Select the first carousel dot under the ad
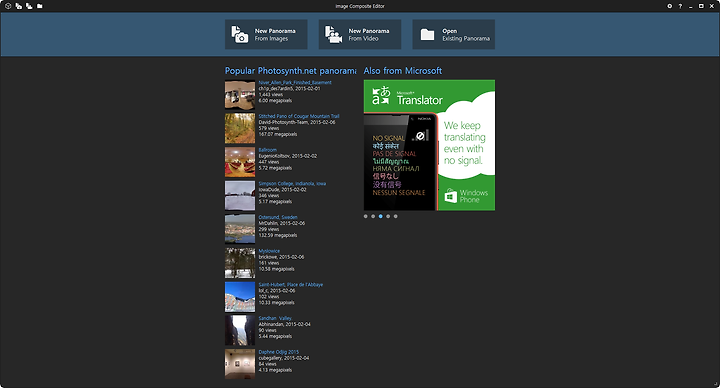 (366, 216)
